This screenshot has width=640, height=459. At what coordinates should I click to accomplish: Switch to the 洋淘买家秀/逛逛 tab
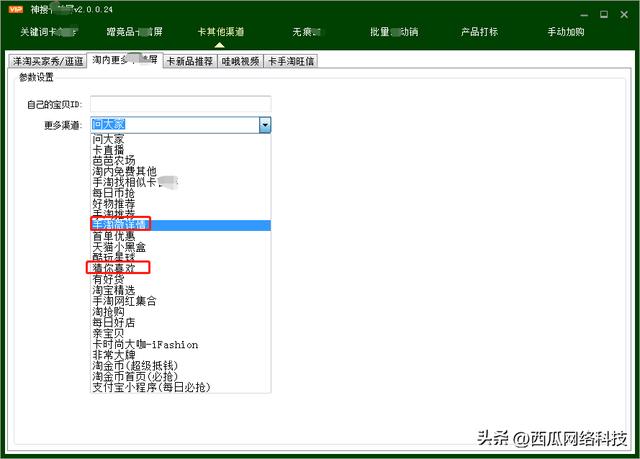coord(48,62)
